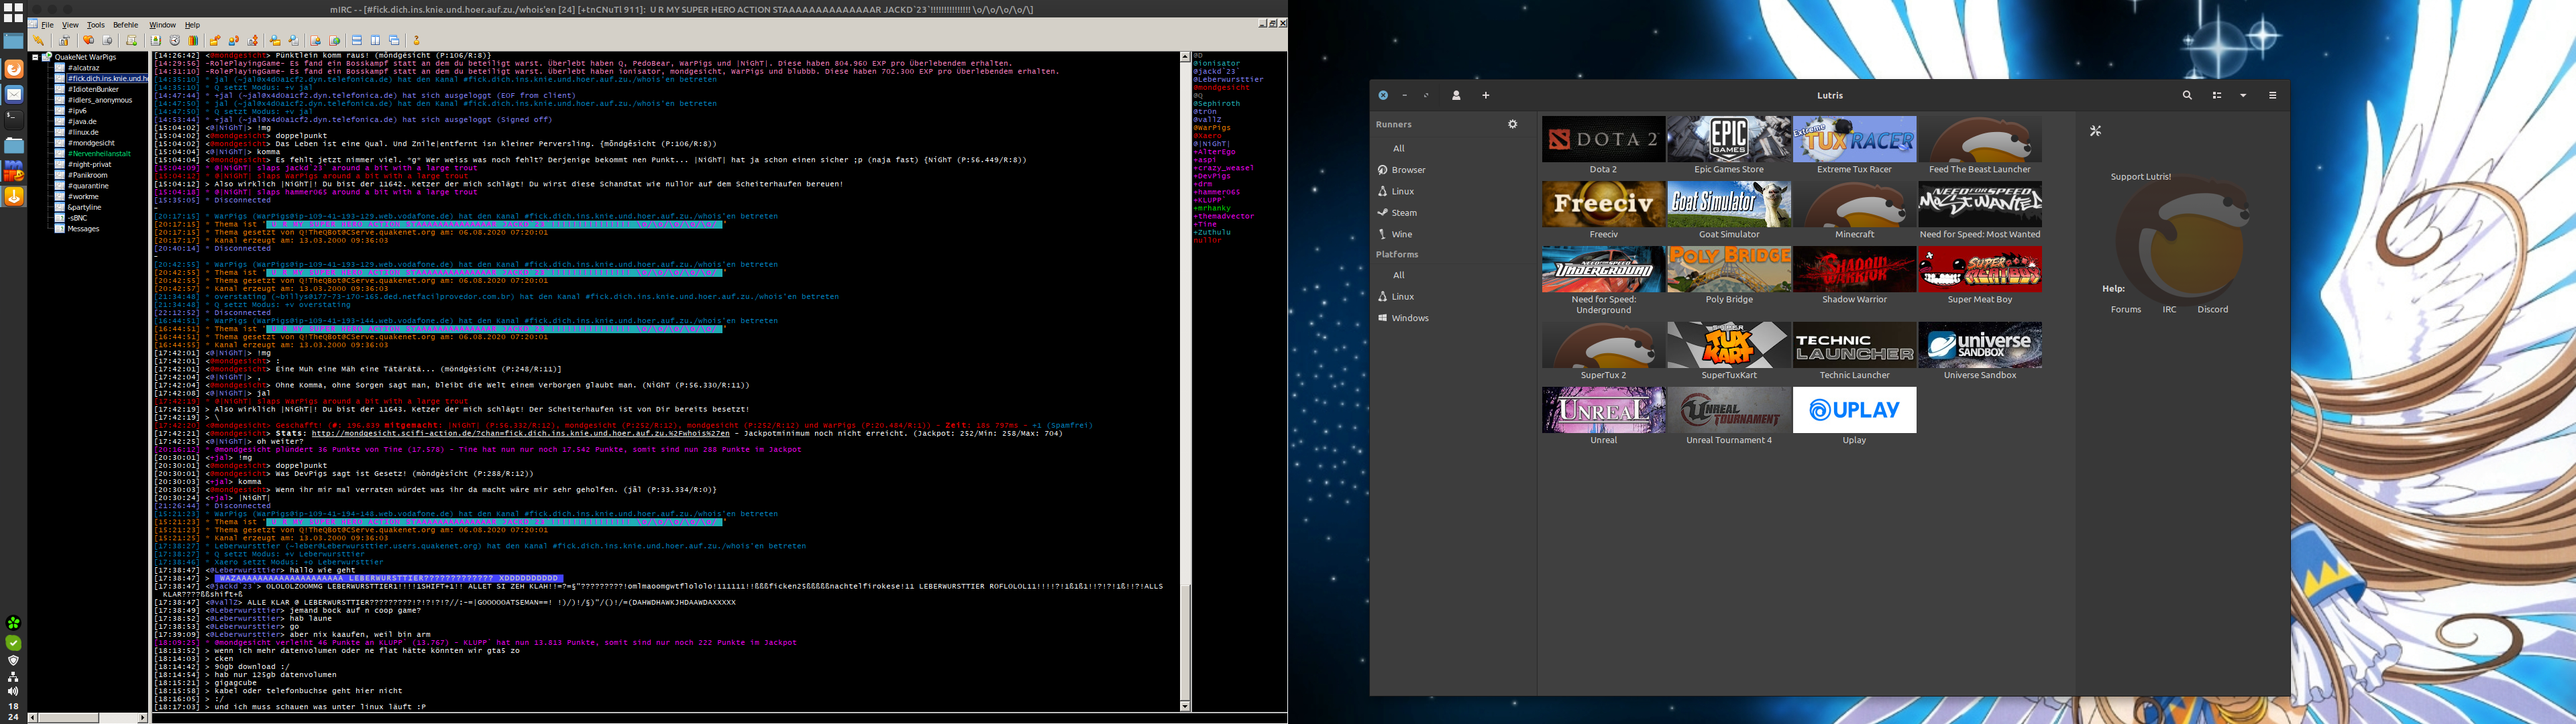This screenshot has width=2576, height=724.
Task: Open the Lutris account user icon
Action: coord(1456,96)
